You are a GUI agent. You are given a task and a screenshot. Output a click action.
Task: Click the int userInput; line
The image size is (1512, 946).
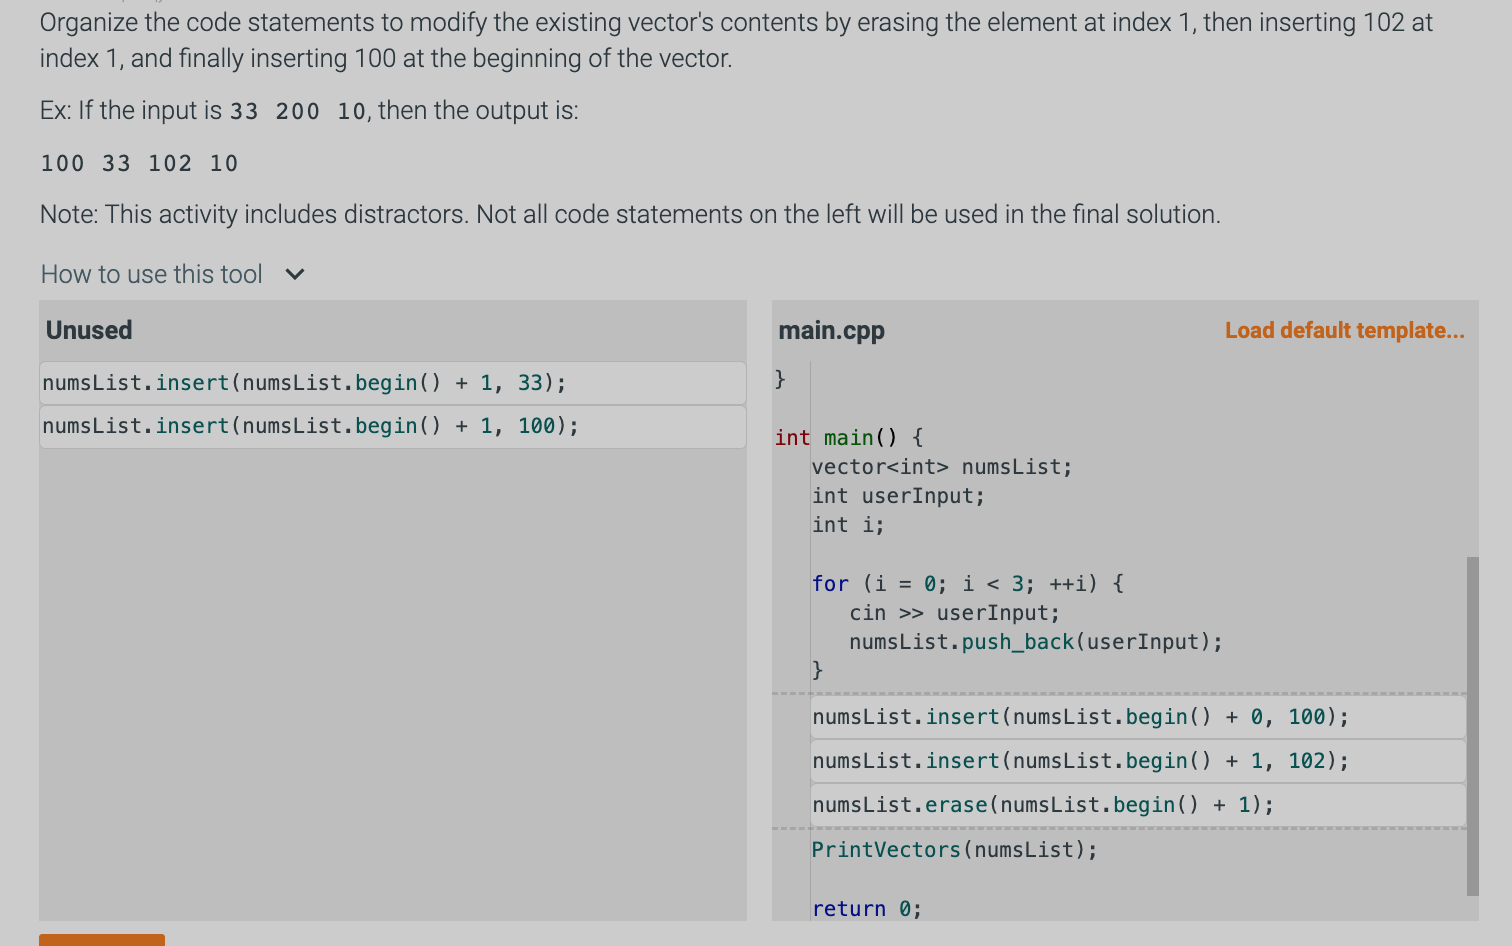coord(898,496)
